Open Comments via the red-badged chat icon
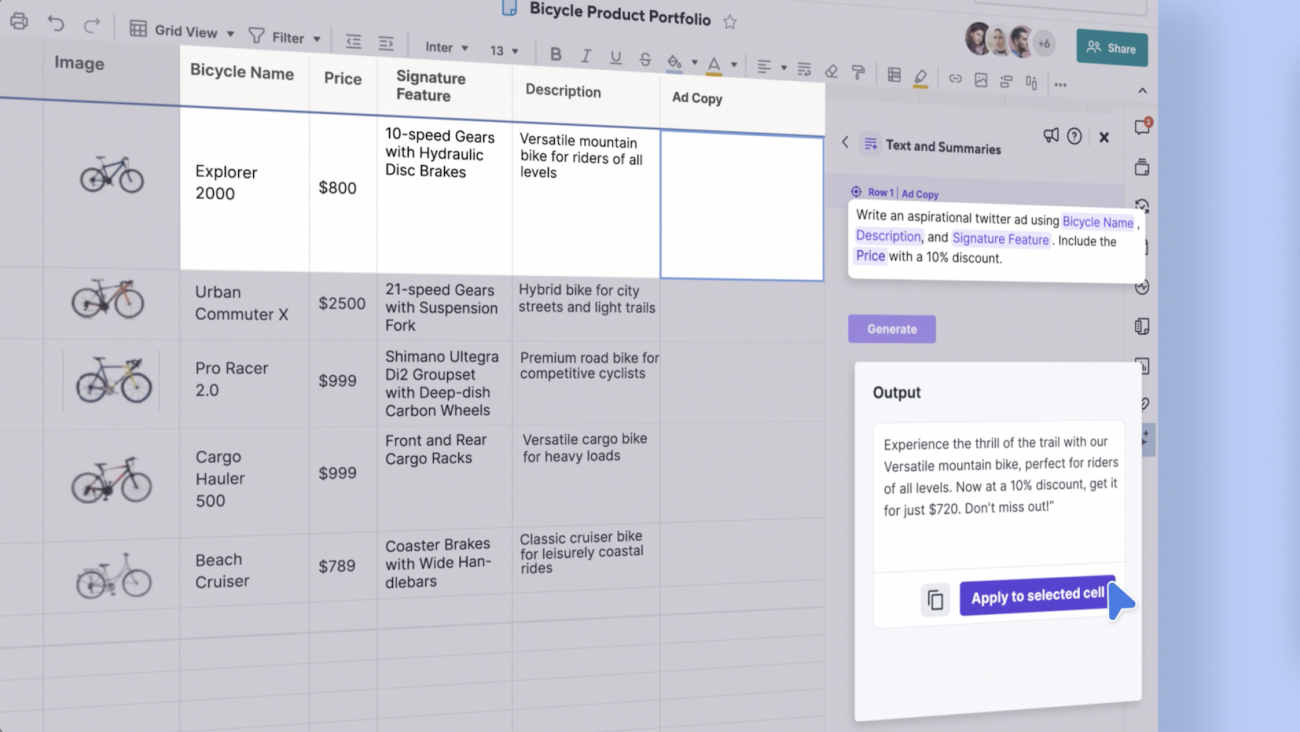1300x732 pixels. 1142,126
